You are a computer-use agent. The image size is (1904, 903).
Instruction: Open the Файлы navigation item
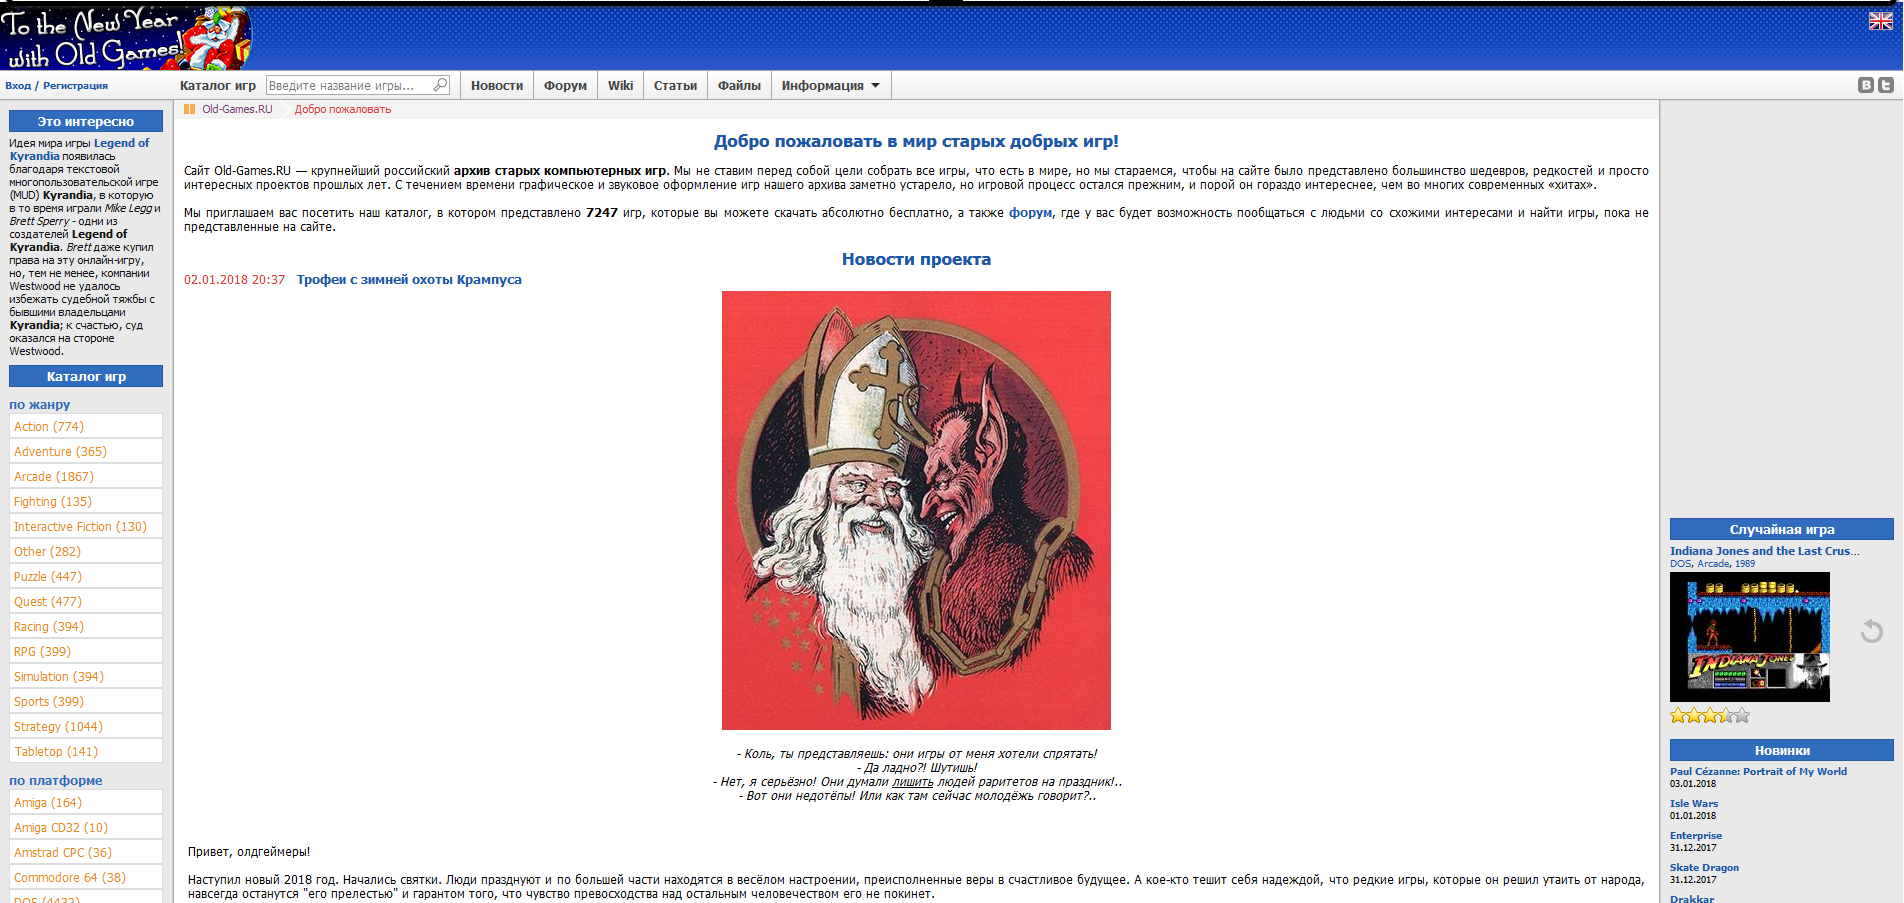point(739,85)
